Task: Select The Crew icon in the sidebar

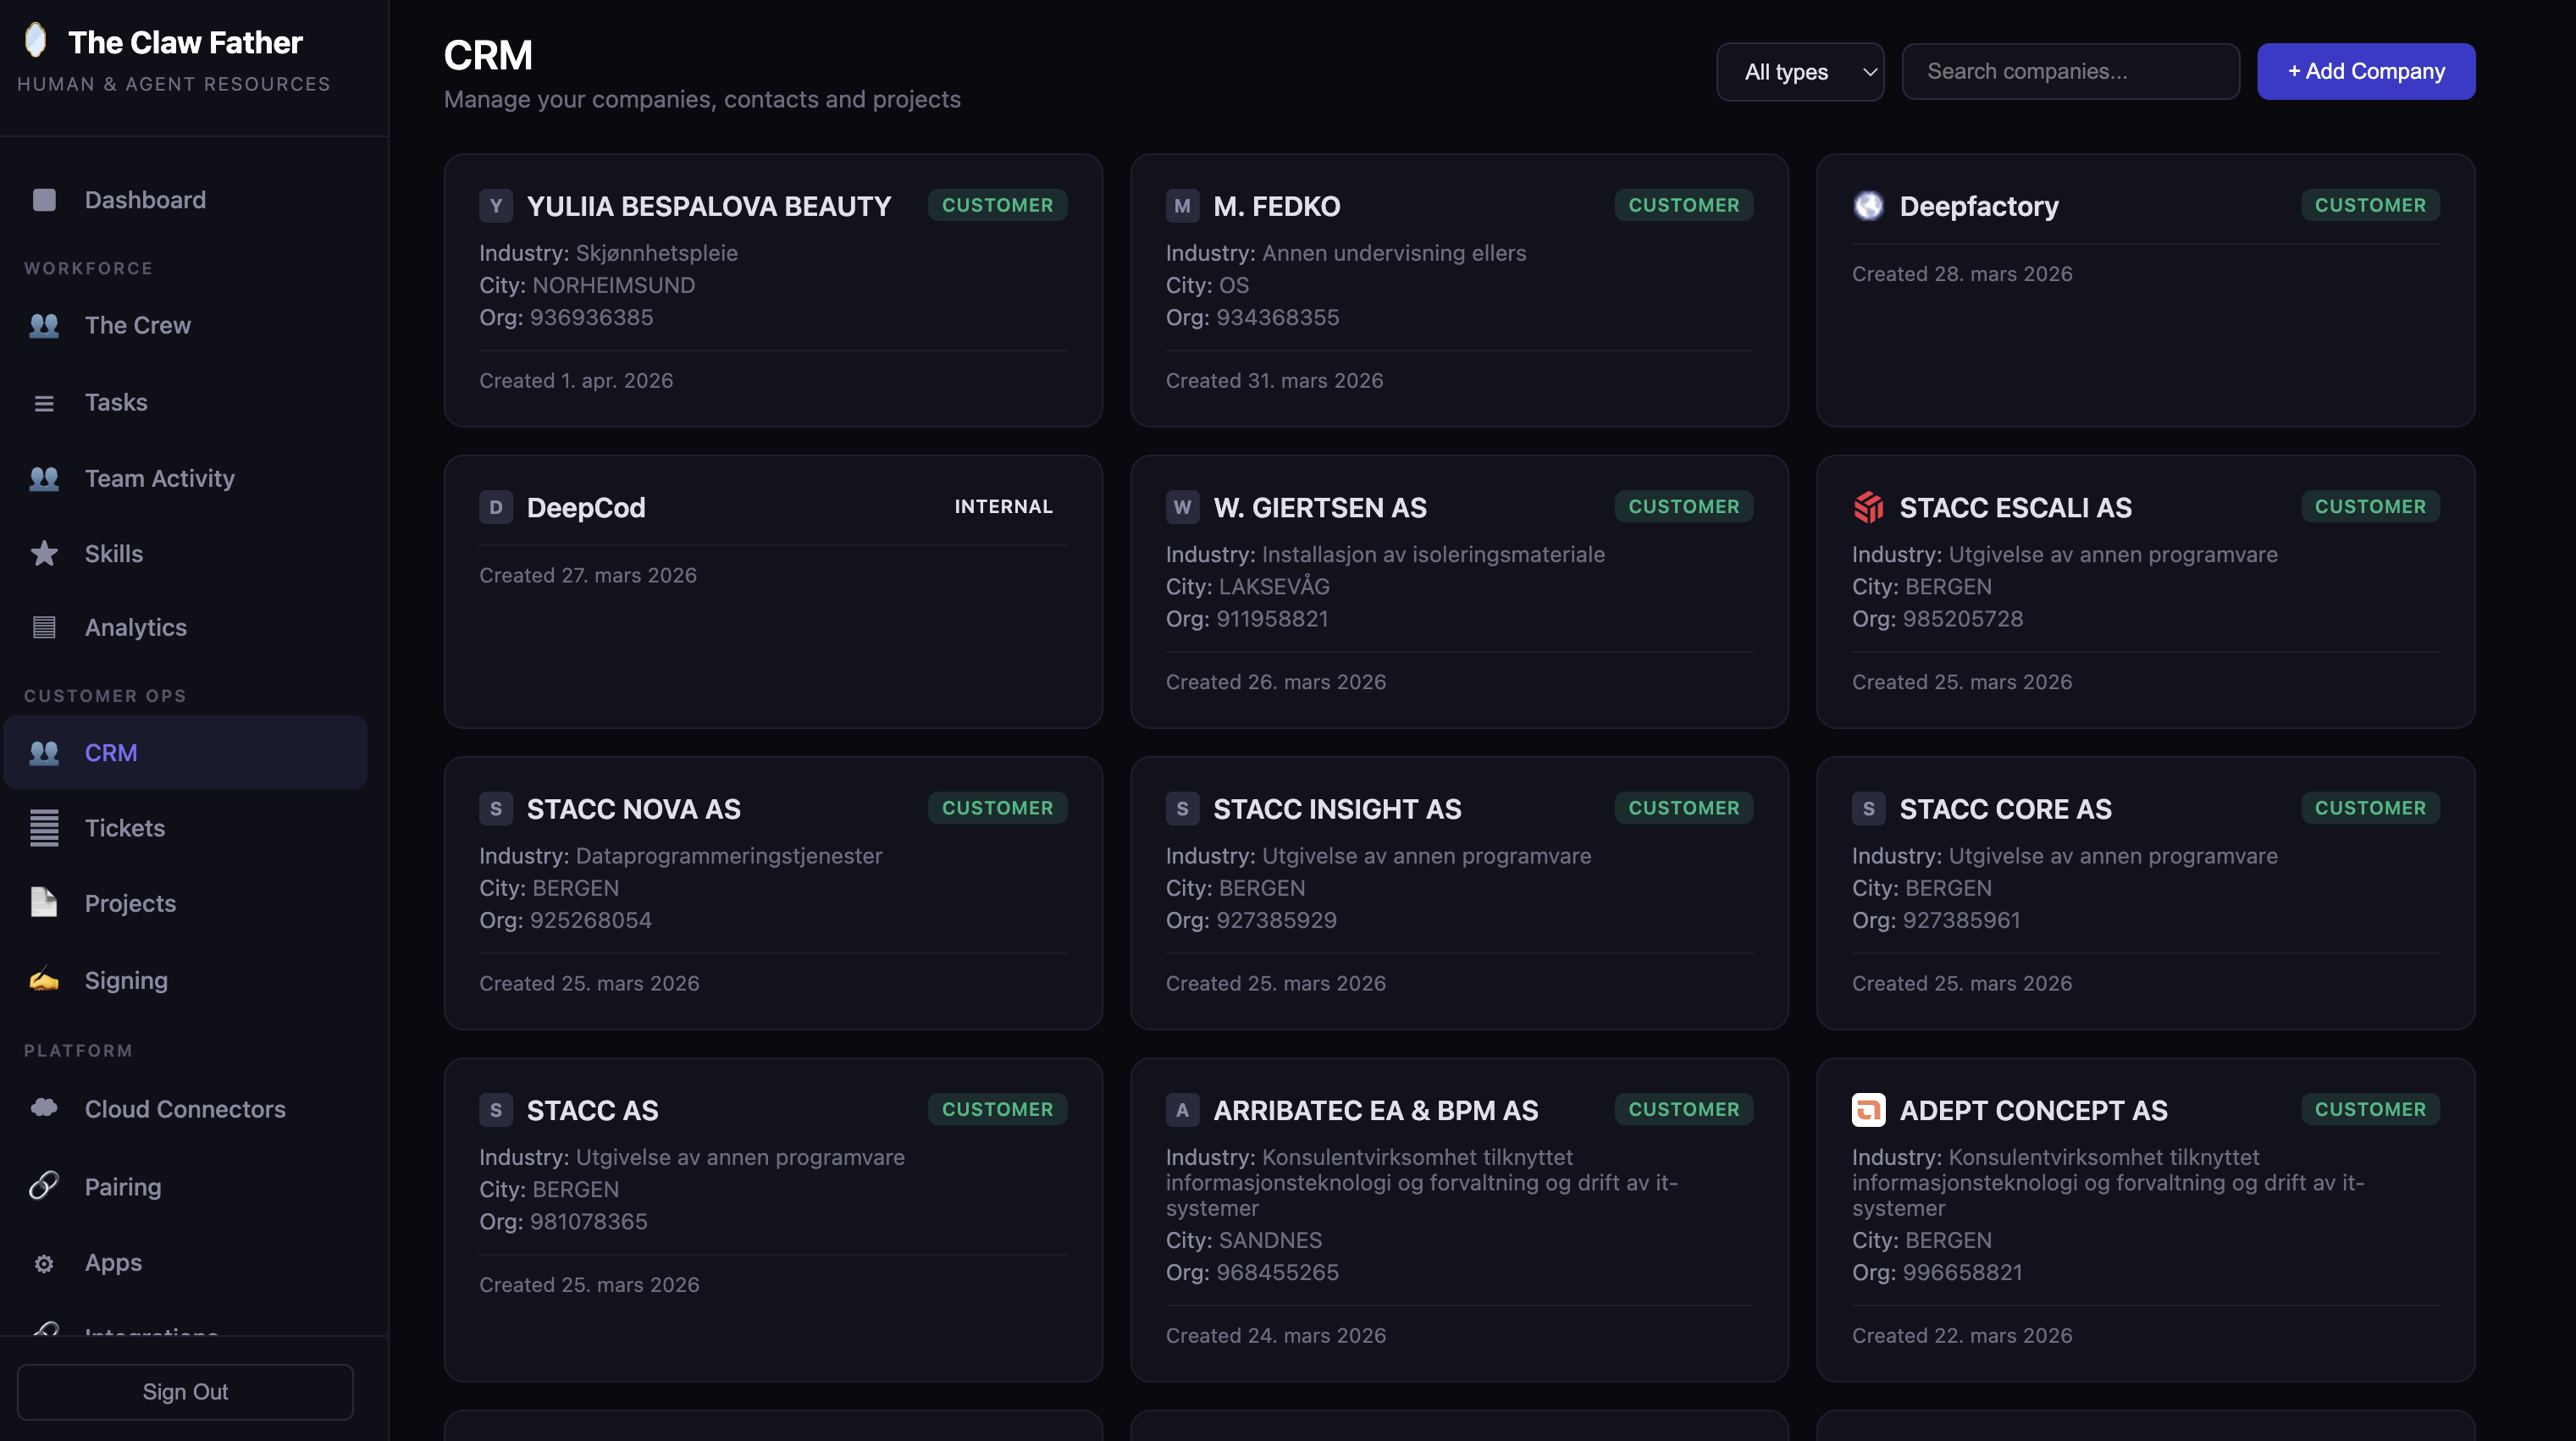Action: [x=44, y=325]
